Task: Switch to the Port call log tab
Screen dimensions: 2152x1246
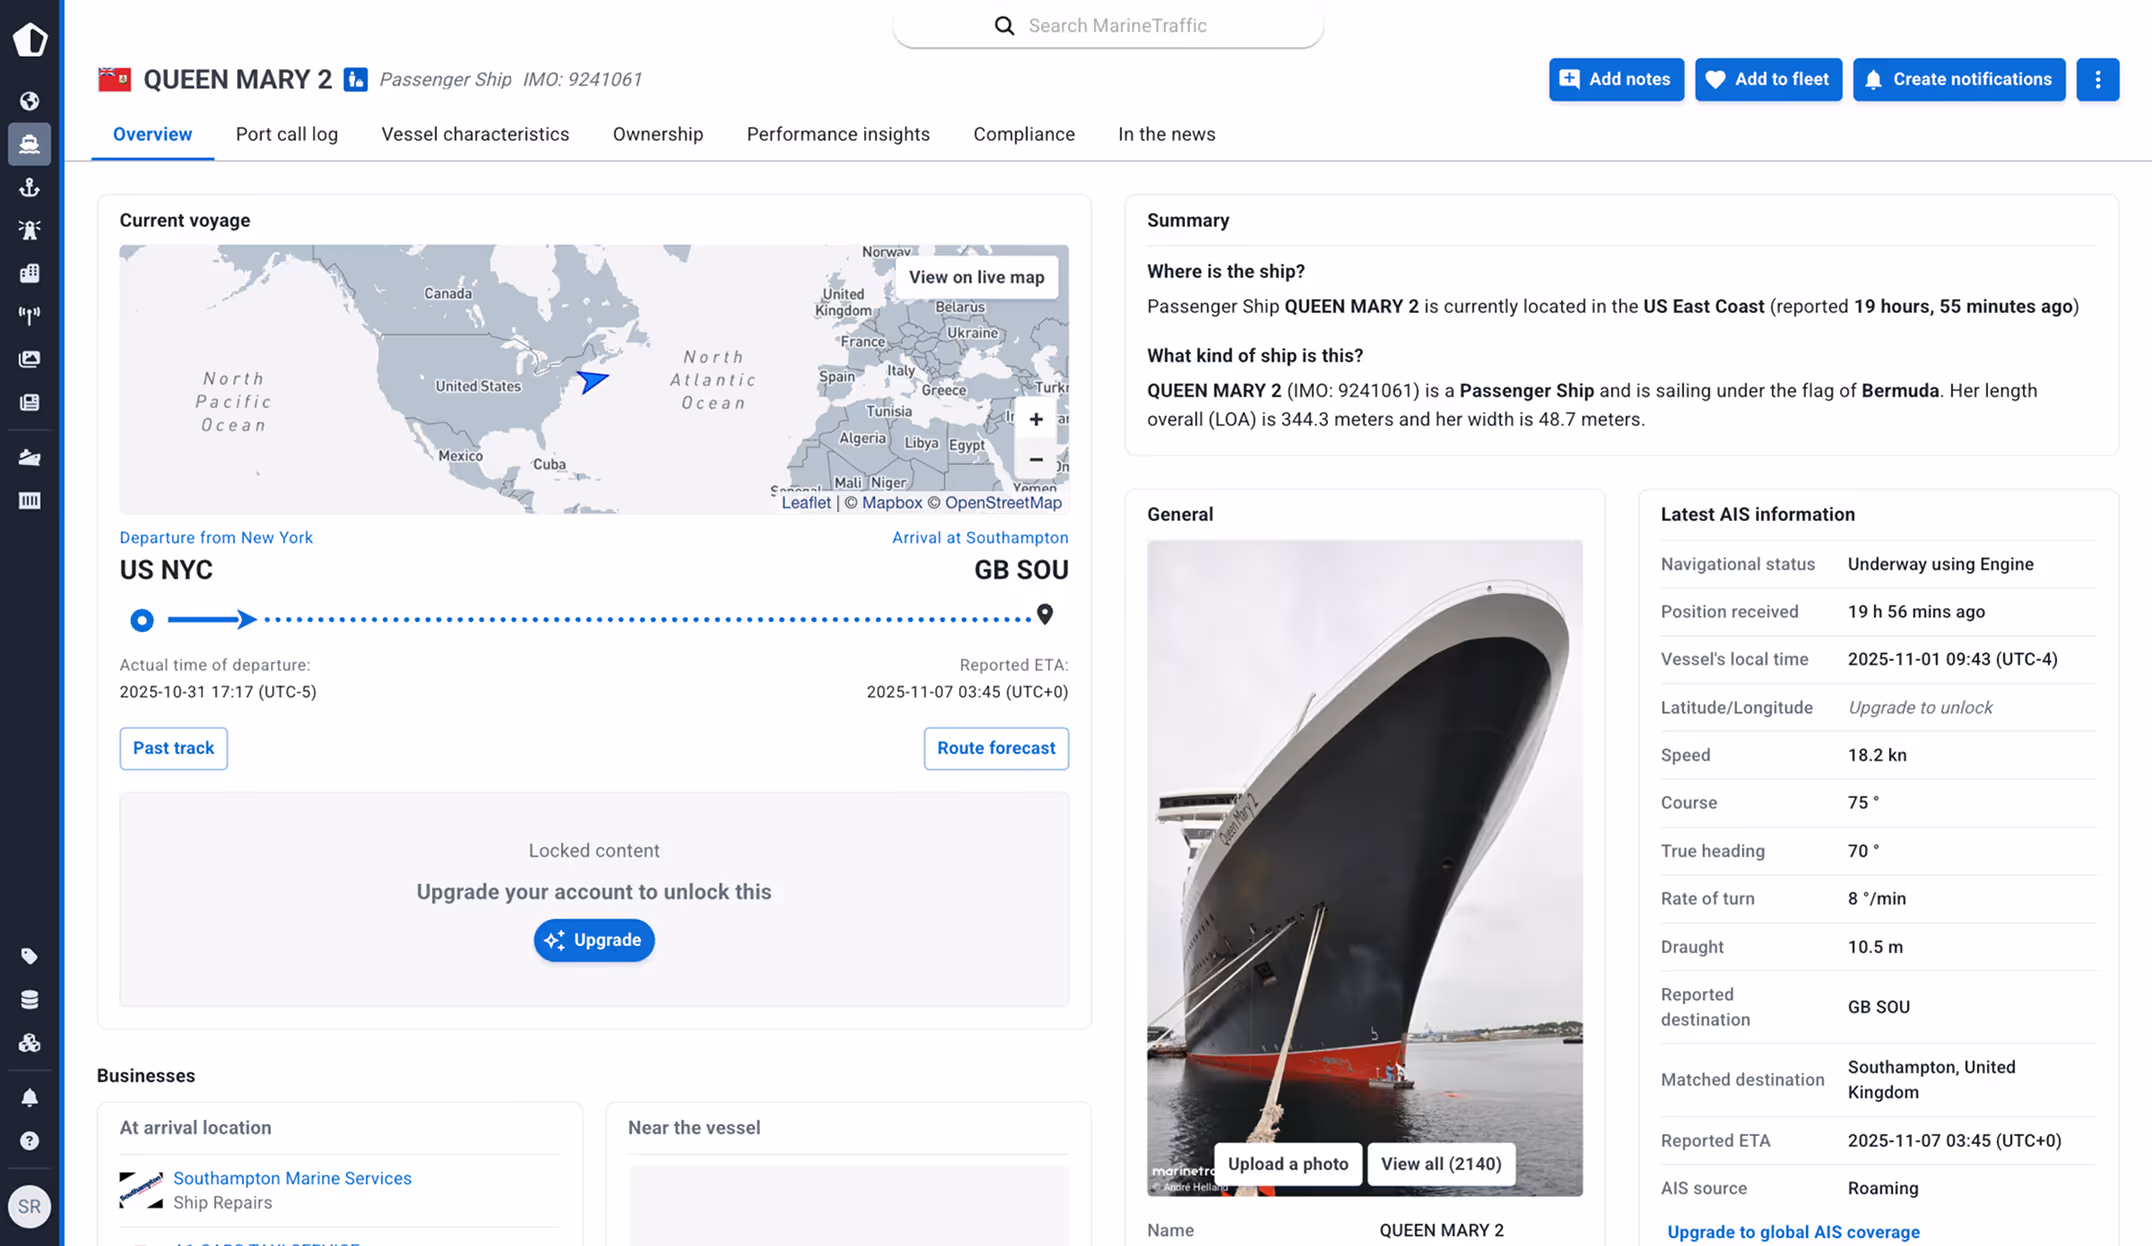Action: (x=286, y=134)
